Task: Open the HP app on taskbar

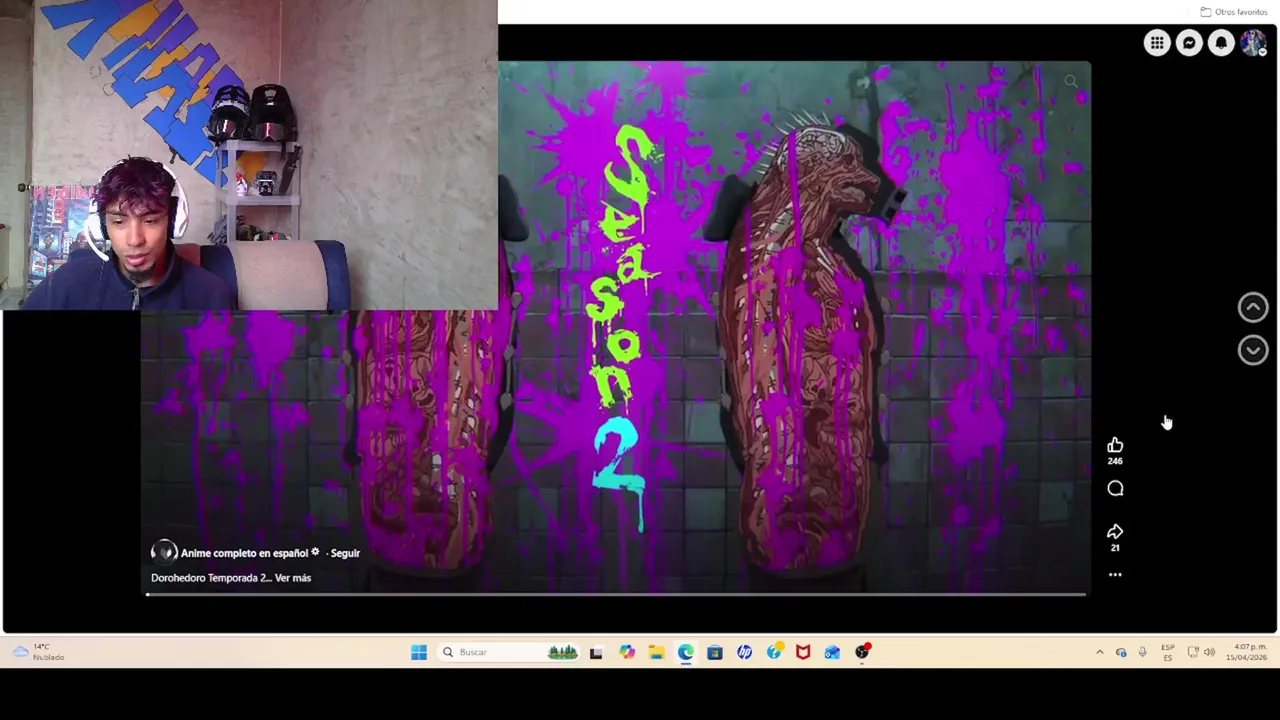Action: click(744, 652)
